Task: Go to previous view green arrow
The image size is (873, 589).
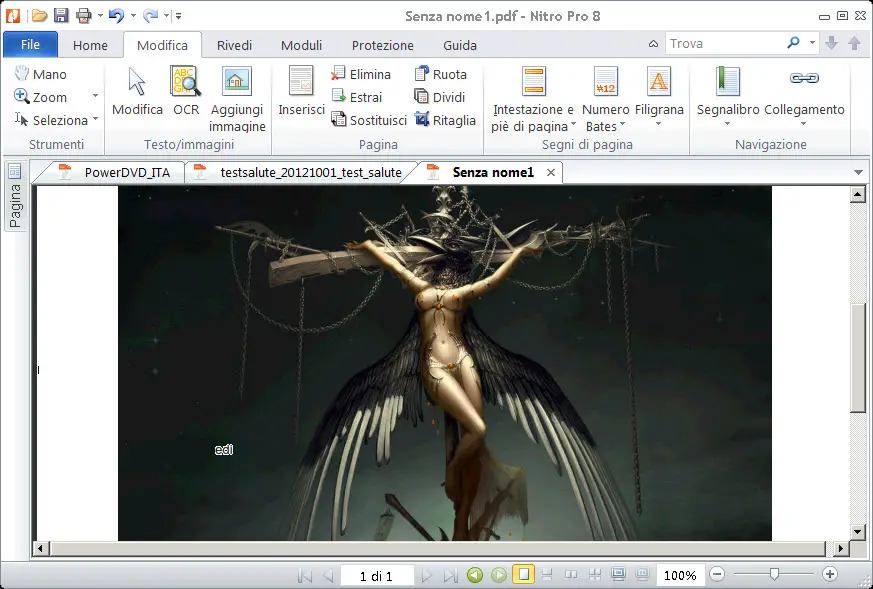Action: click(x=475, y=575)
